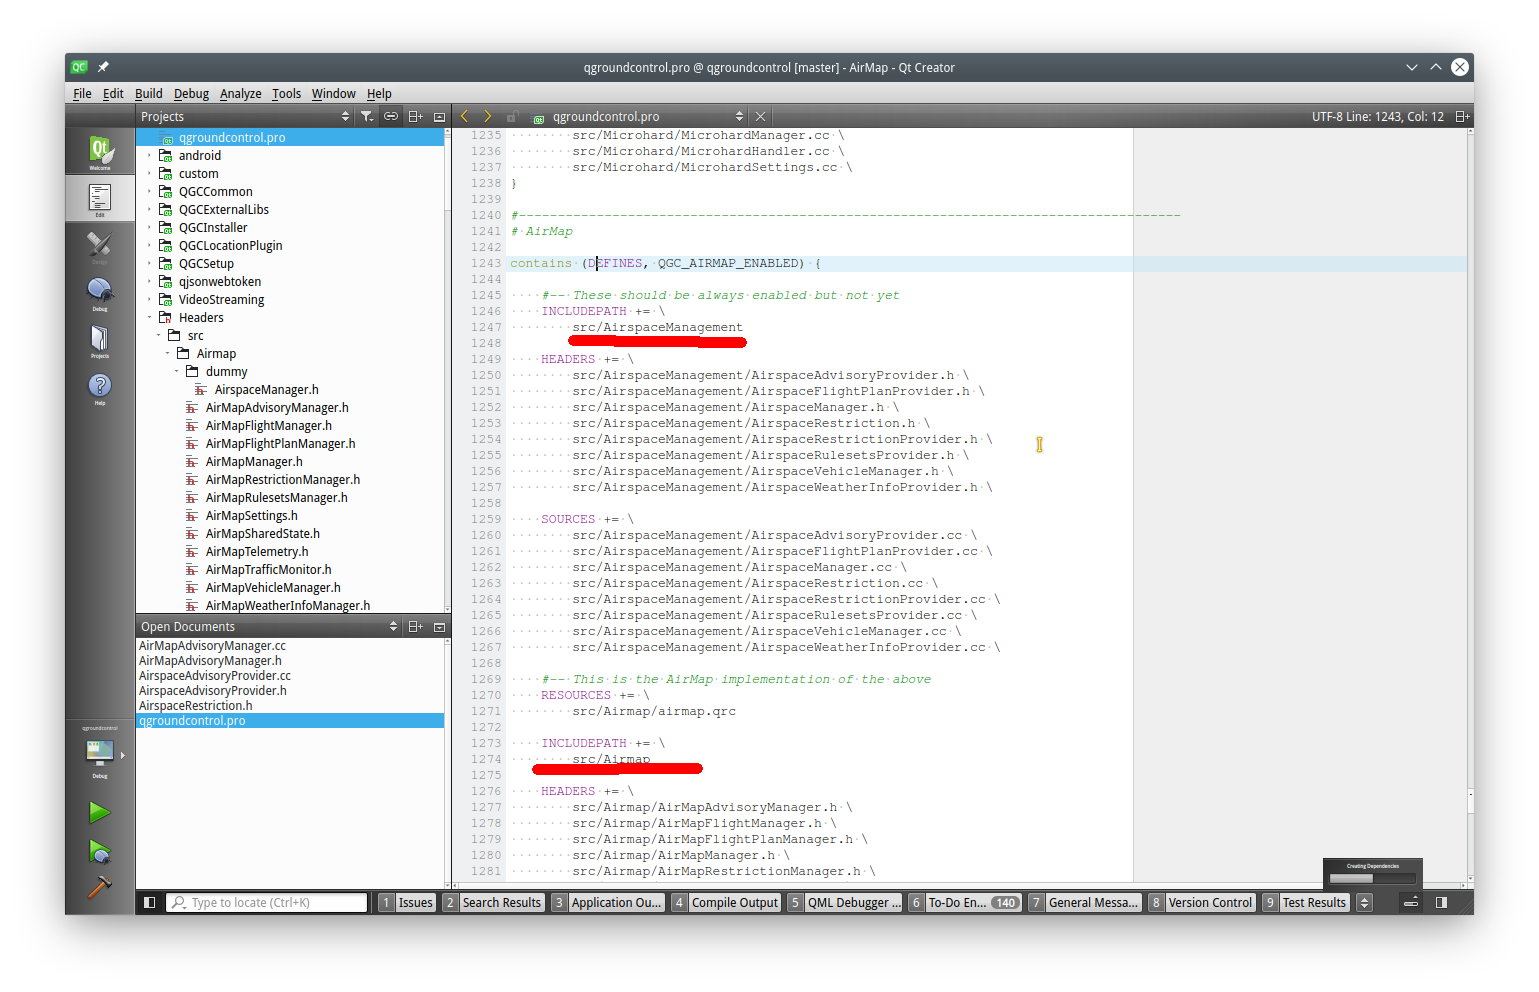
Task: Split the Open Documents panel
Action: click(x=415, y=627)
